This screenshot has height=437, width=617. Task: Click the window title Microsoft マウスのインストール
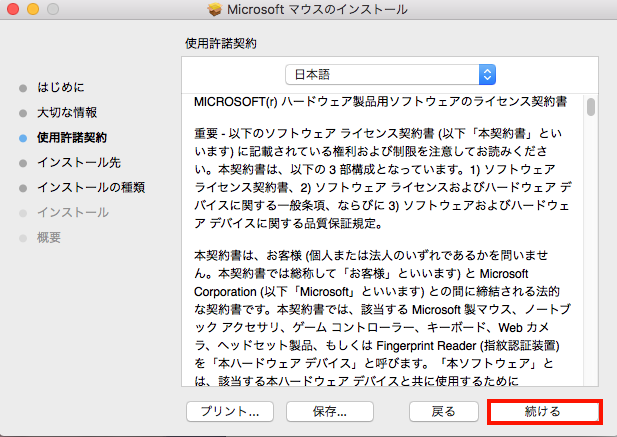tap(317, 9)
